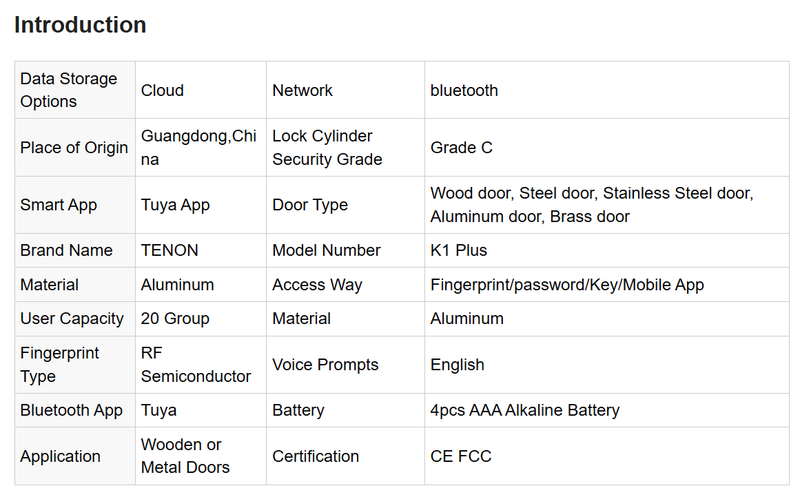The height and width of the screenshot is (491, 800).
Task: Click the Tuya App cell
Action: 176,205
